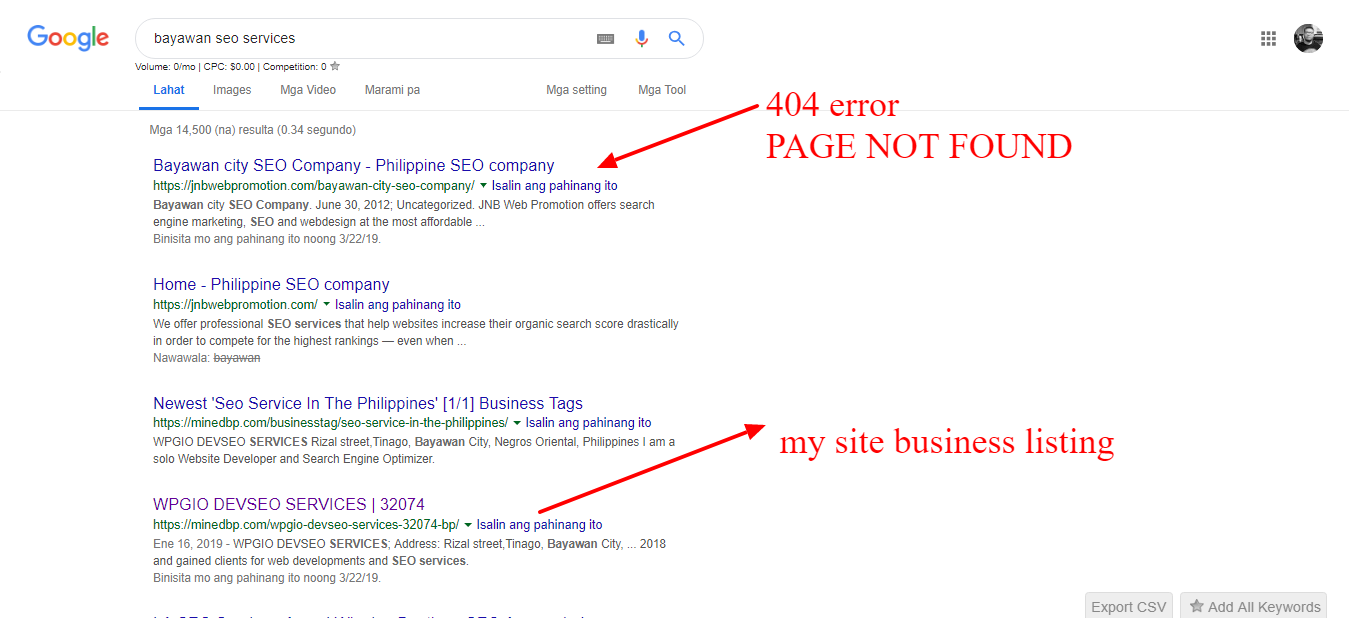Translate the WPGIO DEVSEO SERVICES page

coord(540,525)
